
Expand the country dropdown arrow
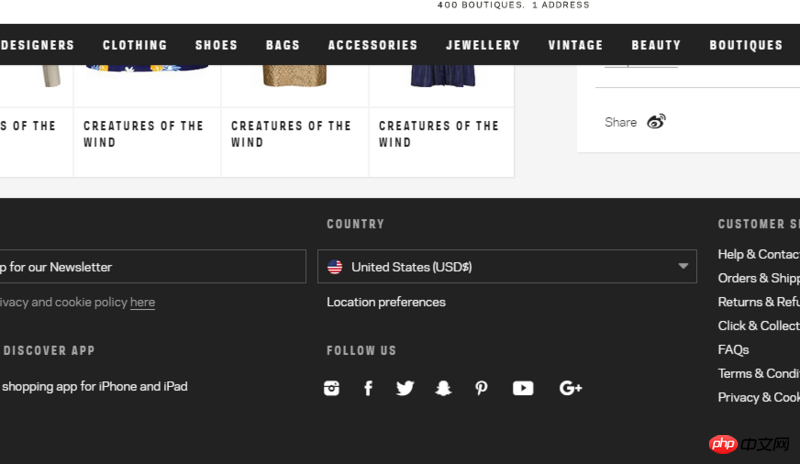684,267
